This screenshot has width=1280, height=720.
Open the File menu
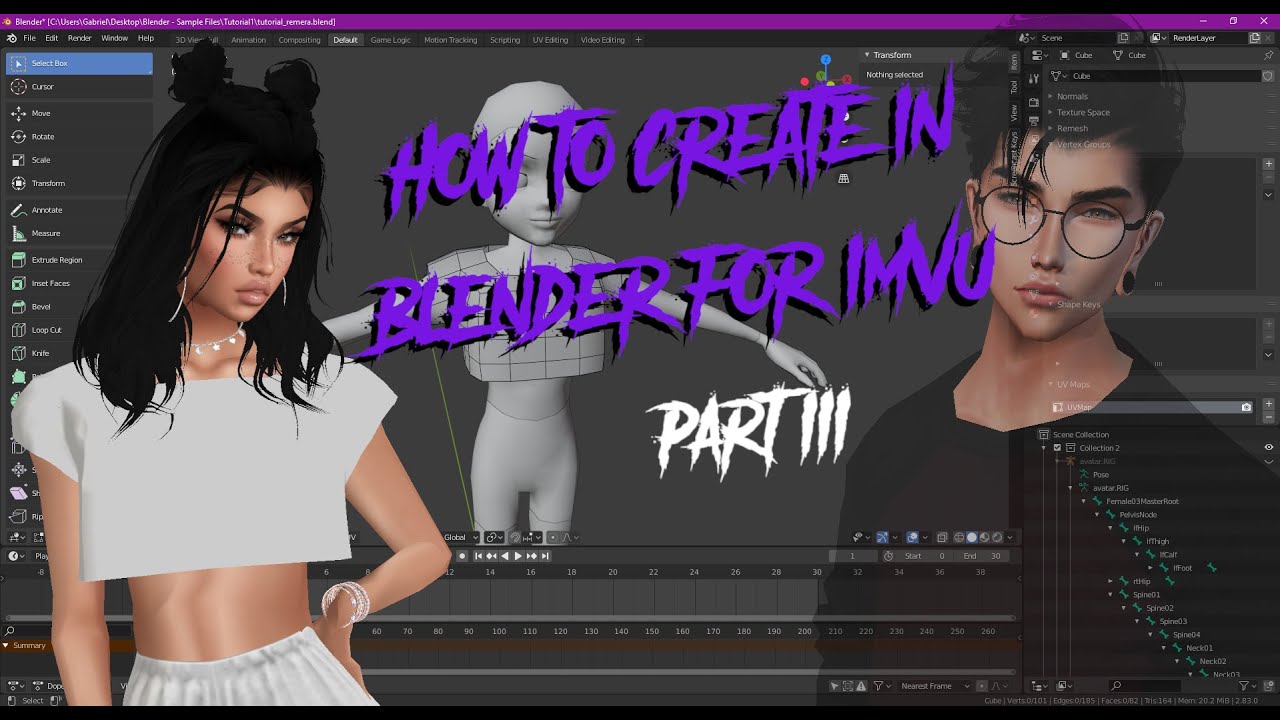[x=30, y=38]
